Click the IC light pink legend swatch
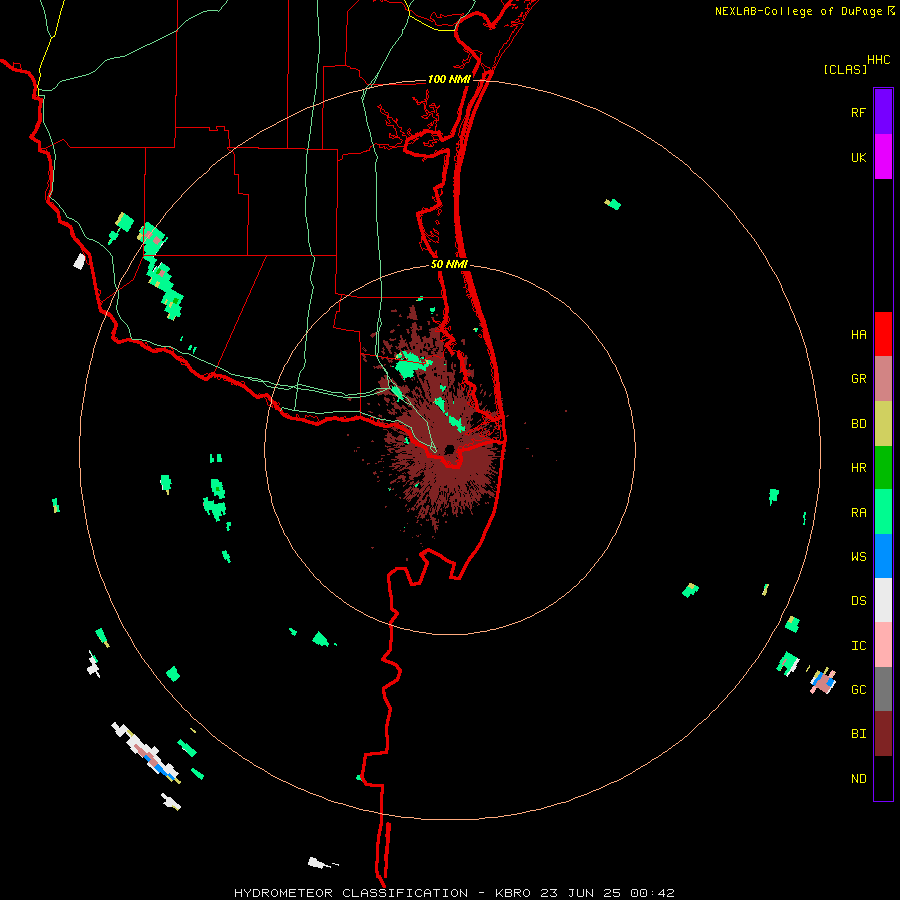The image size is (900, 900). [883, 645]
